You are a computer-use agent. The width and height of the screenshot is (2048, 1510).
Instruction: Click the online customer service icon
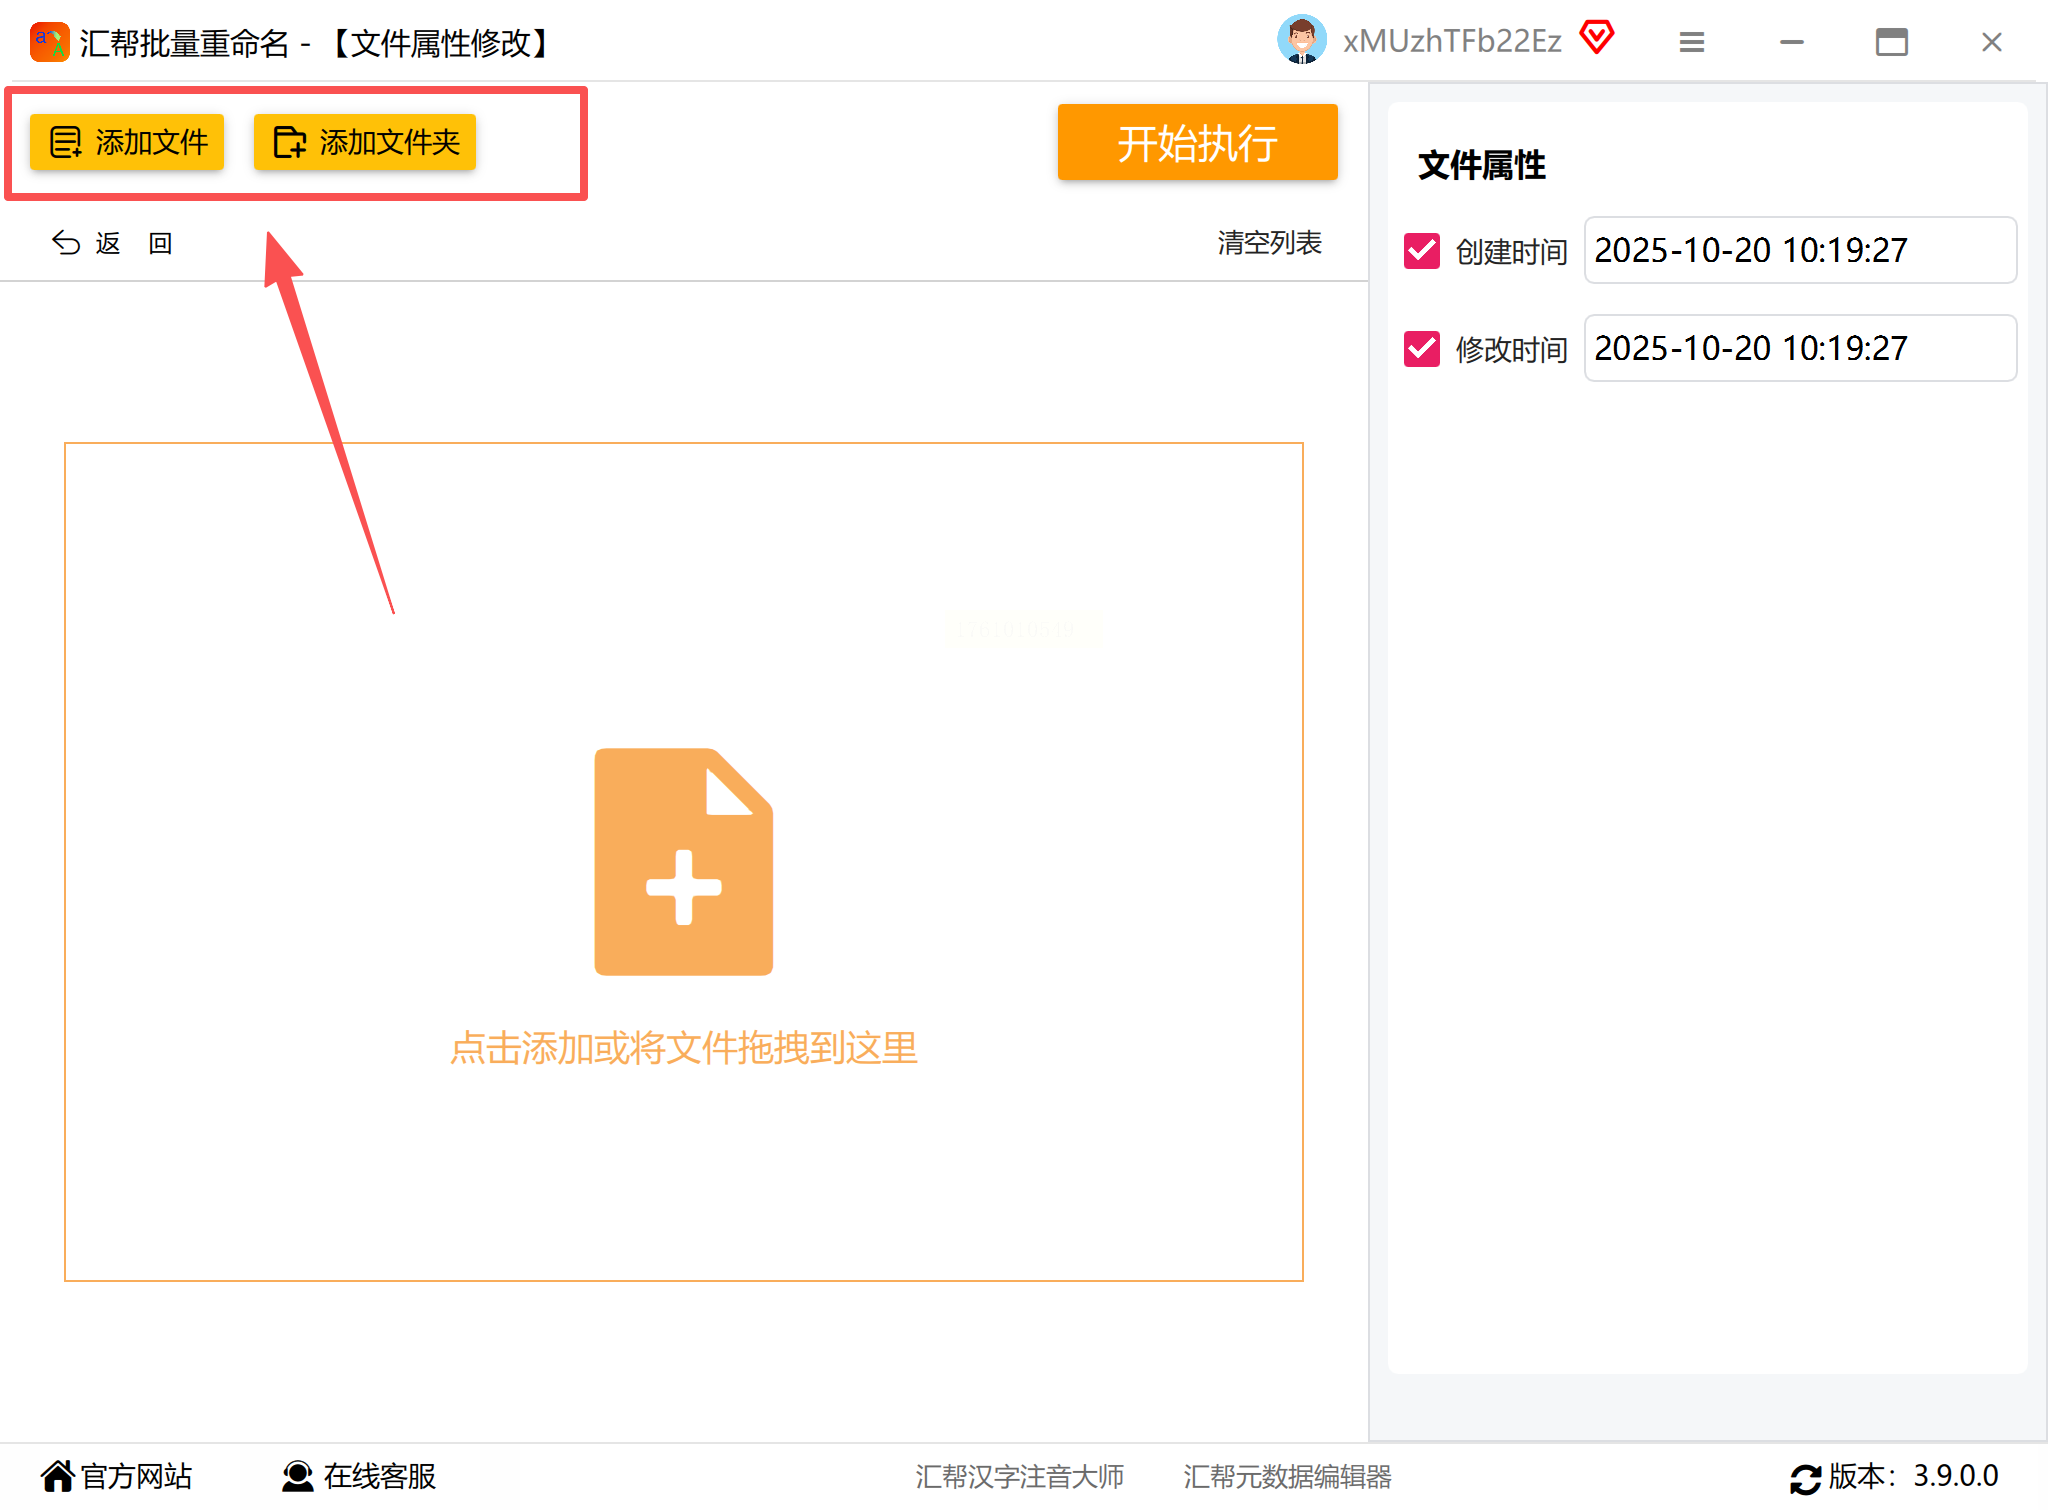click(x=297, y=1476)
